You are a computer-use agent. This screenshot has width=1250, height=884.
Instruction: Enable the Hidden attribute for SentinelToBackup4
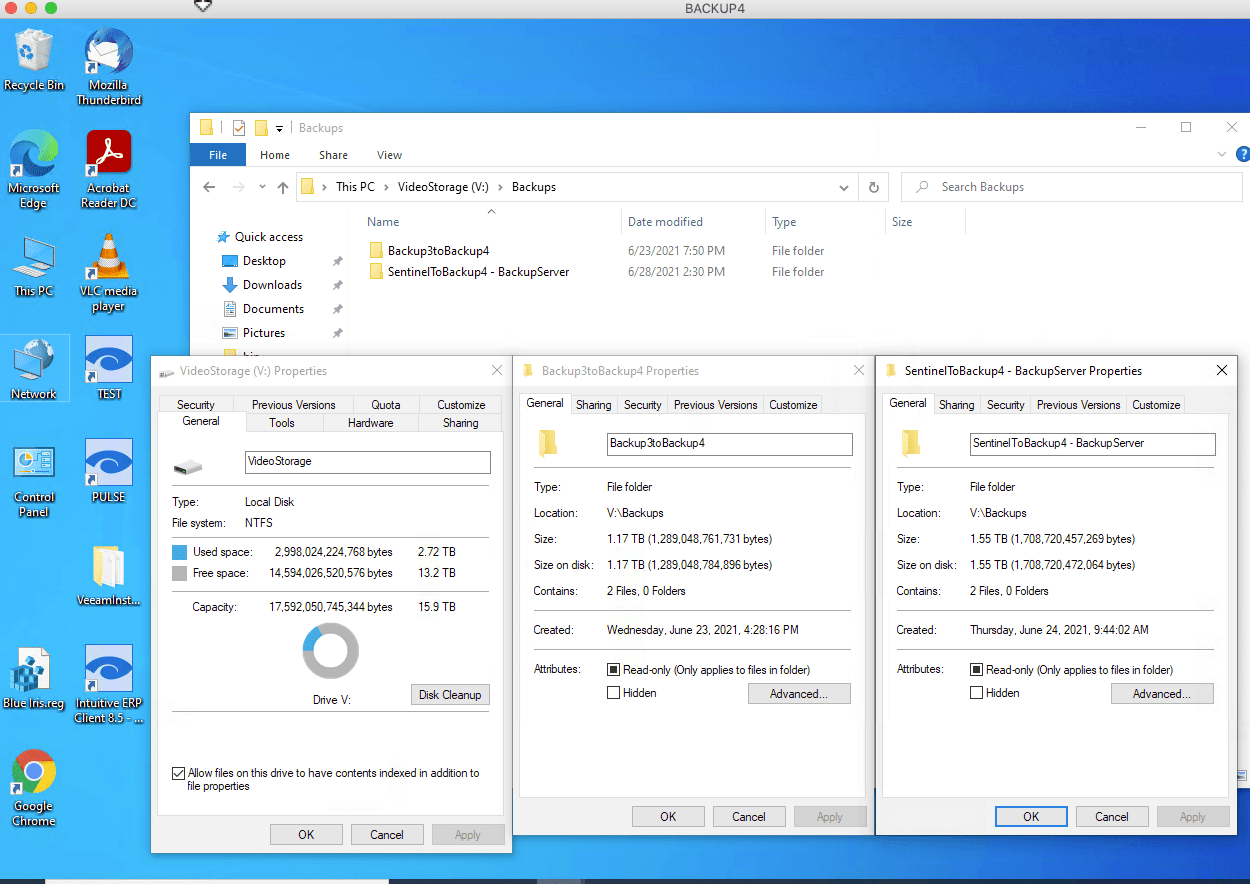point(976,692)
